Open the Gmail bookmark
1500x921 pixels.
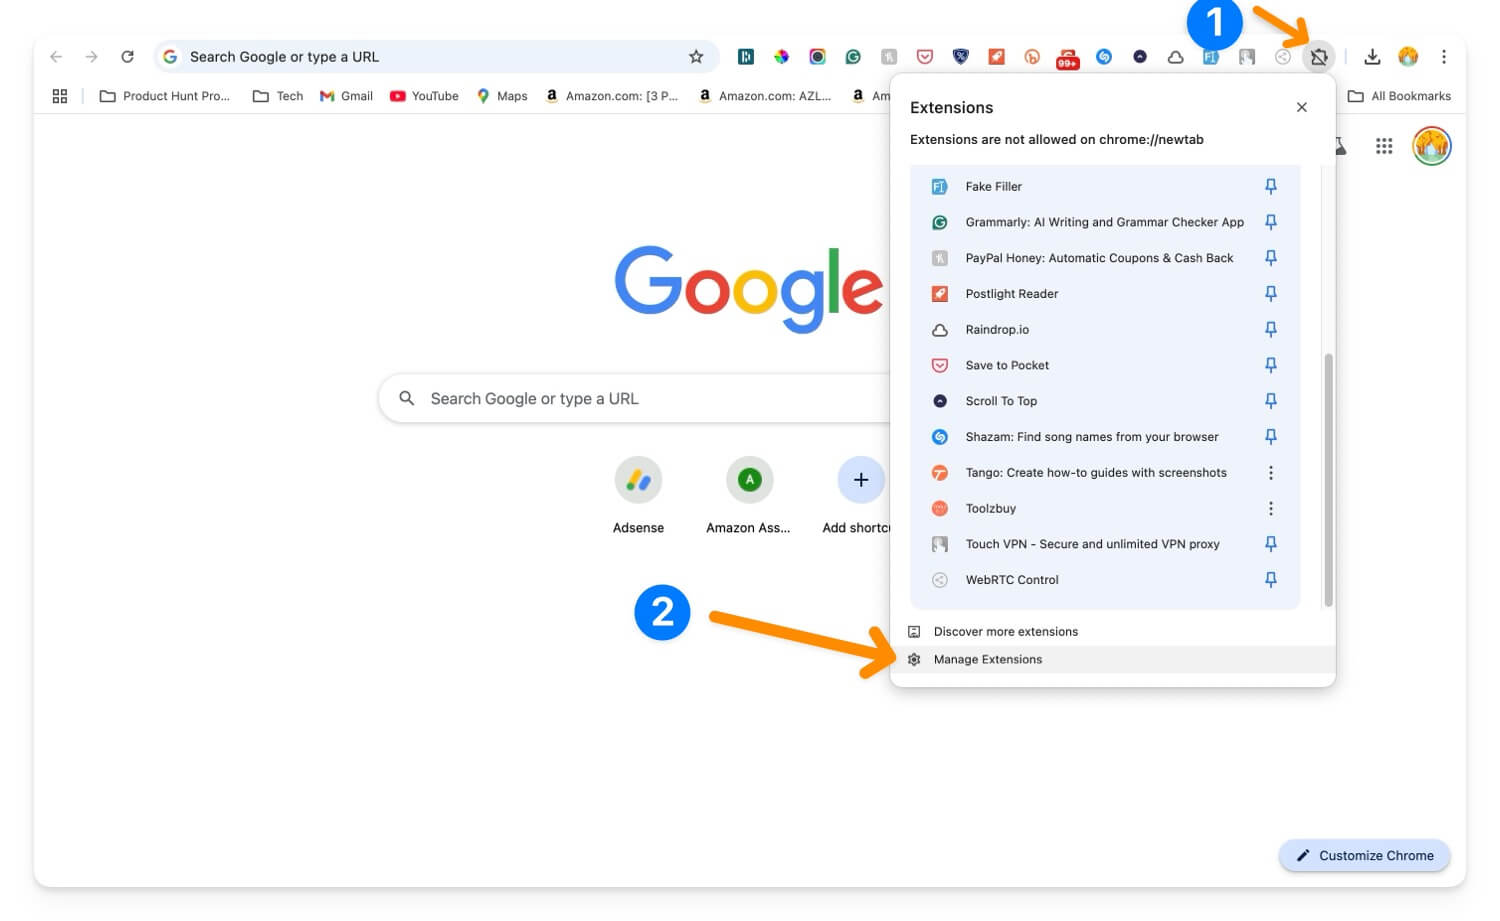(346, 96)
